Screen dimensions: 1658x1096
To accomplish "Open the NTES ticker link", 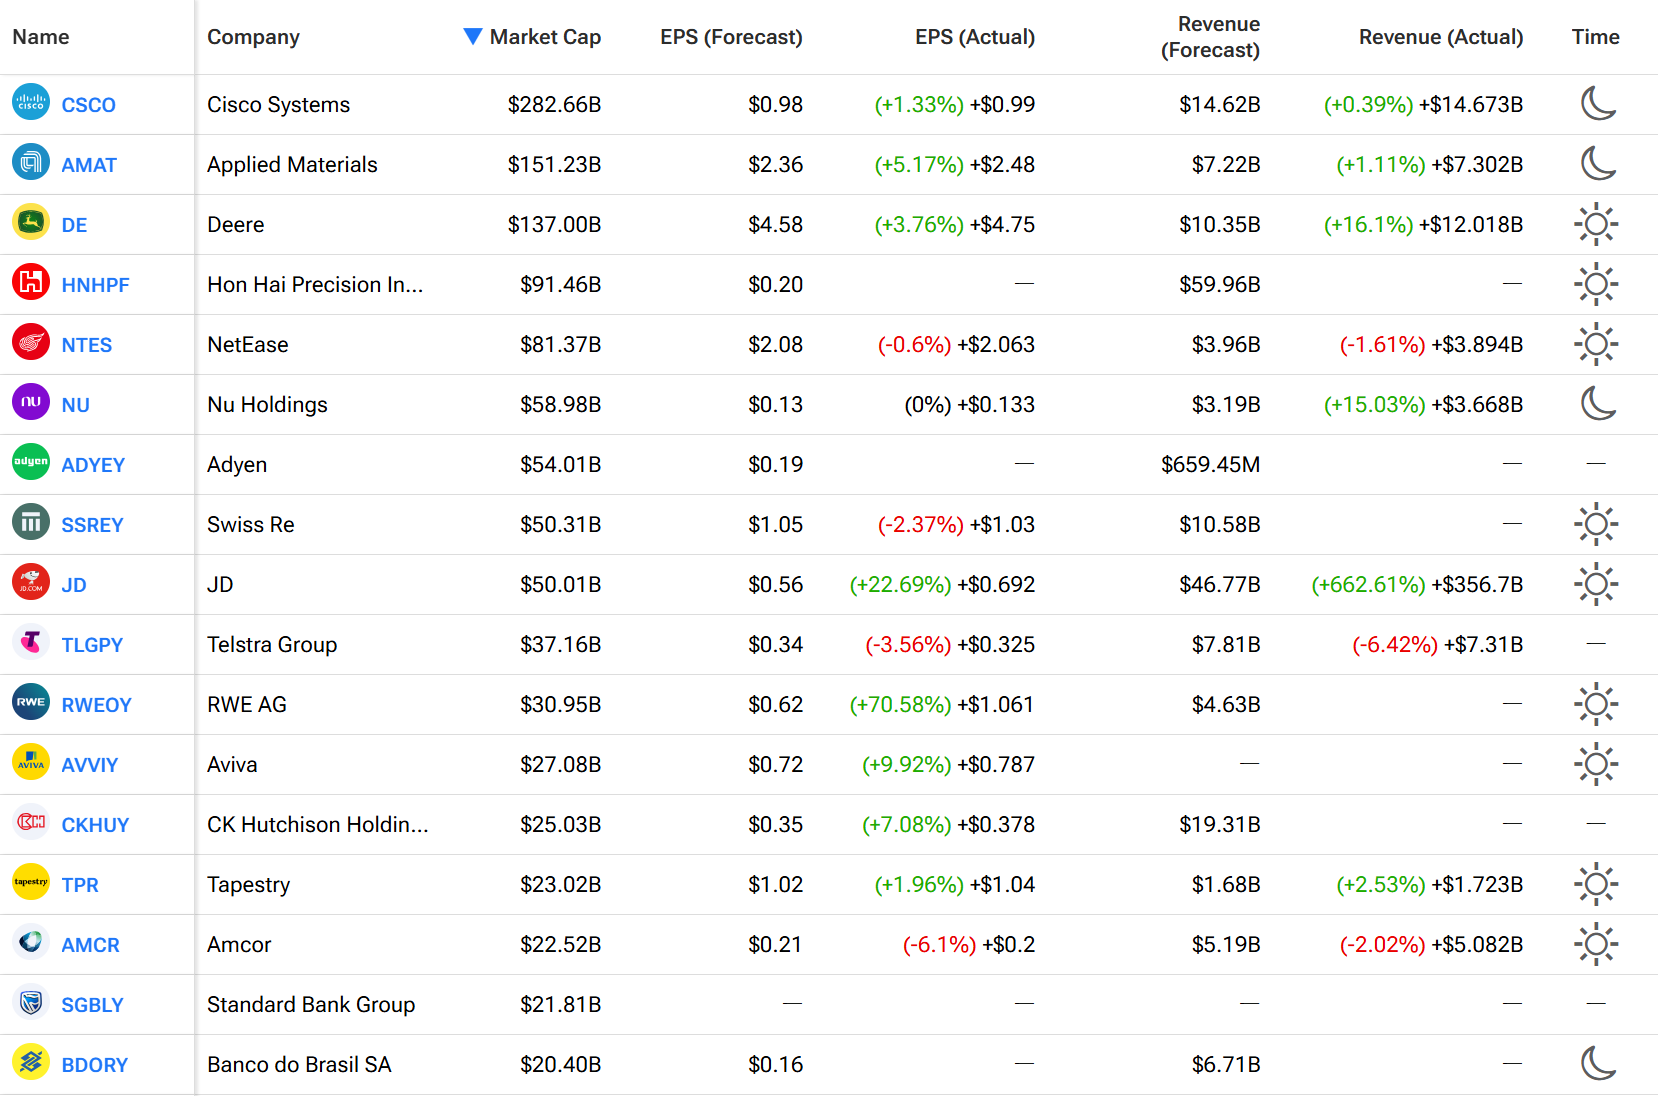I will [x=86, y=345].
